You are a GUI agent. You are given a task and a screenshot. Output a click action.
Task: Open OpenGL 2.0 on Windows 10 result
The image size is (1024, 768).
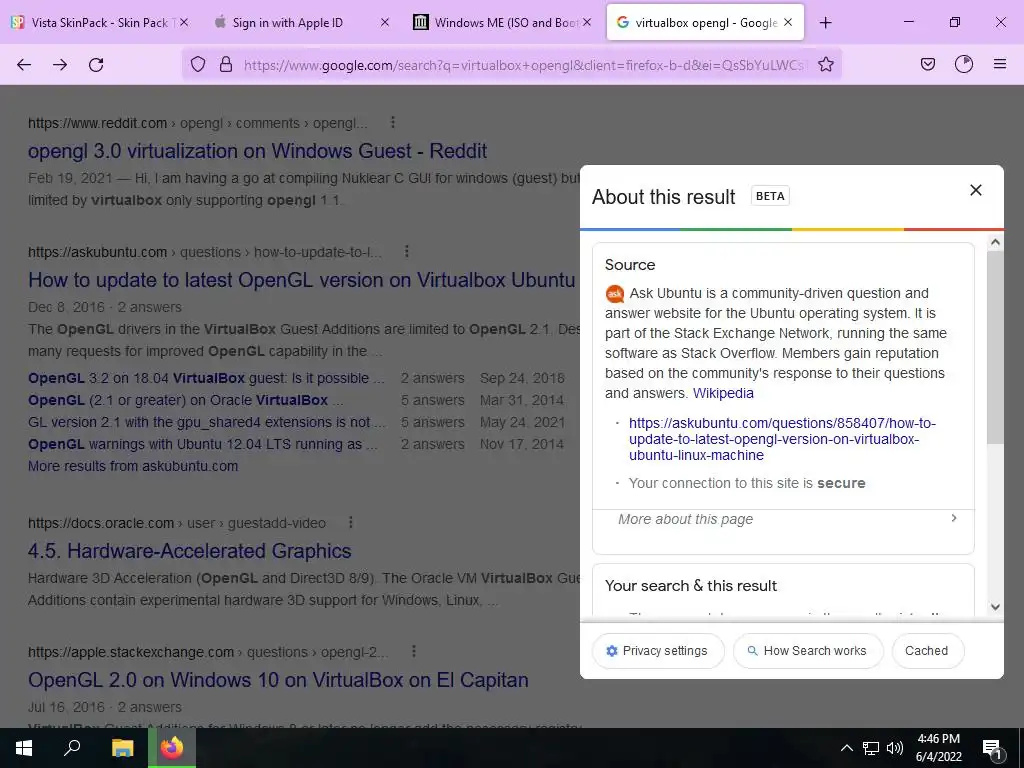click(278, 680)
